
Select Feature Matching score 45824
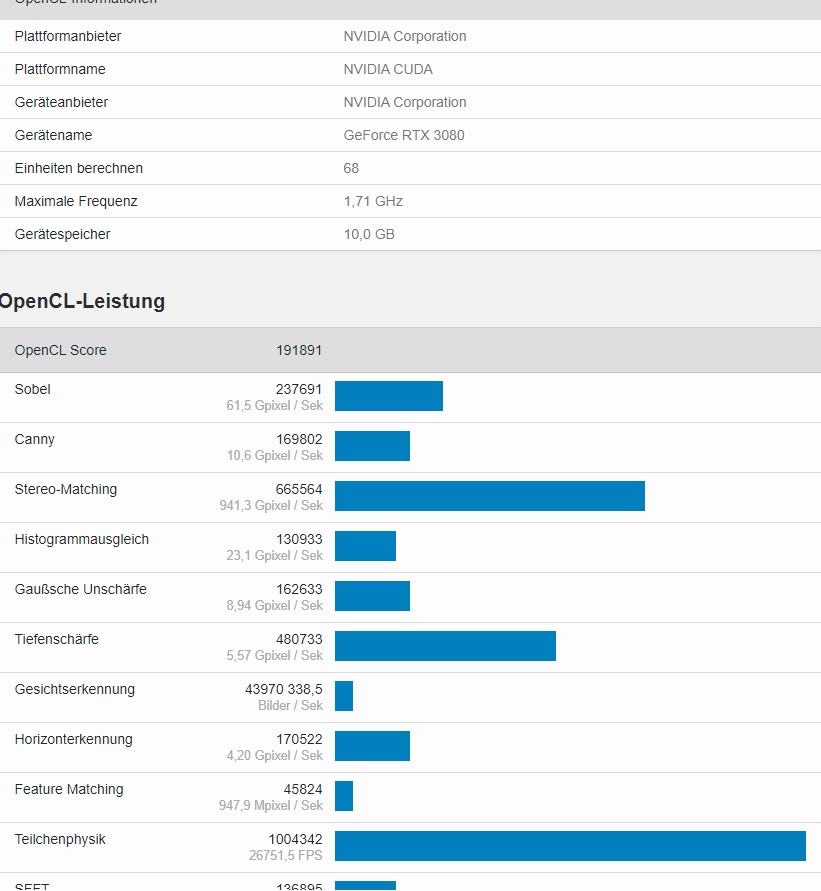[x=303, y=789]
